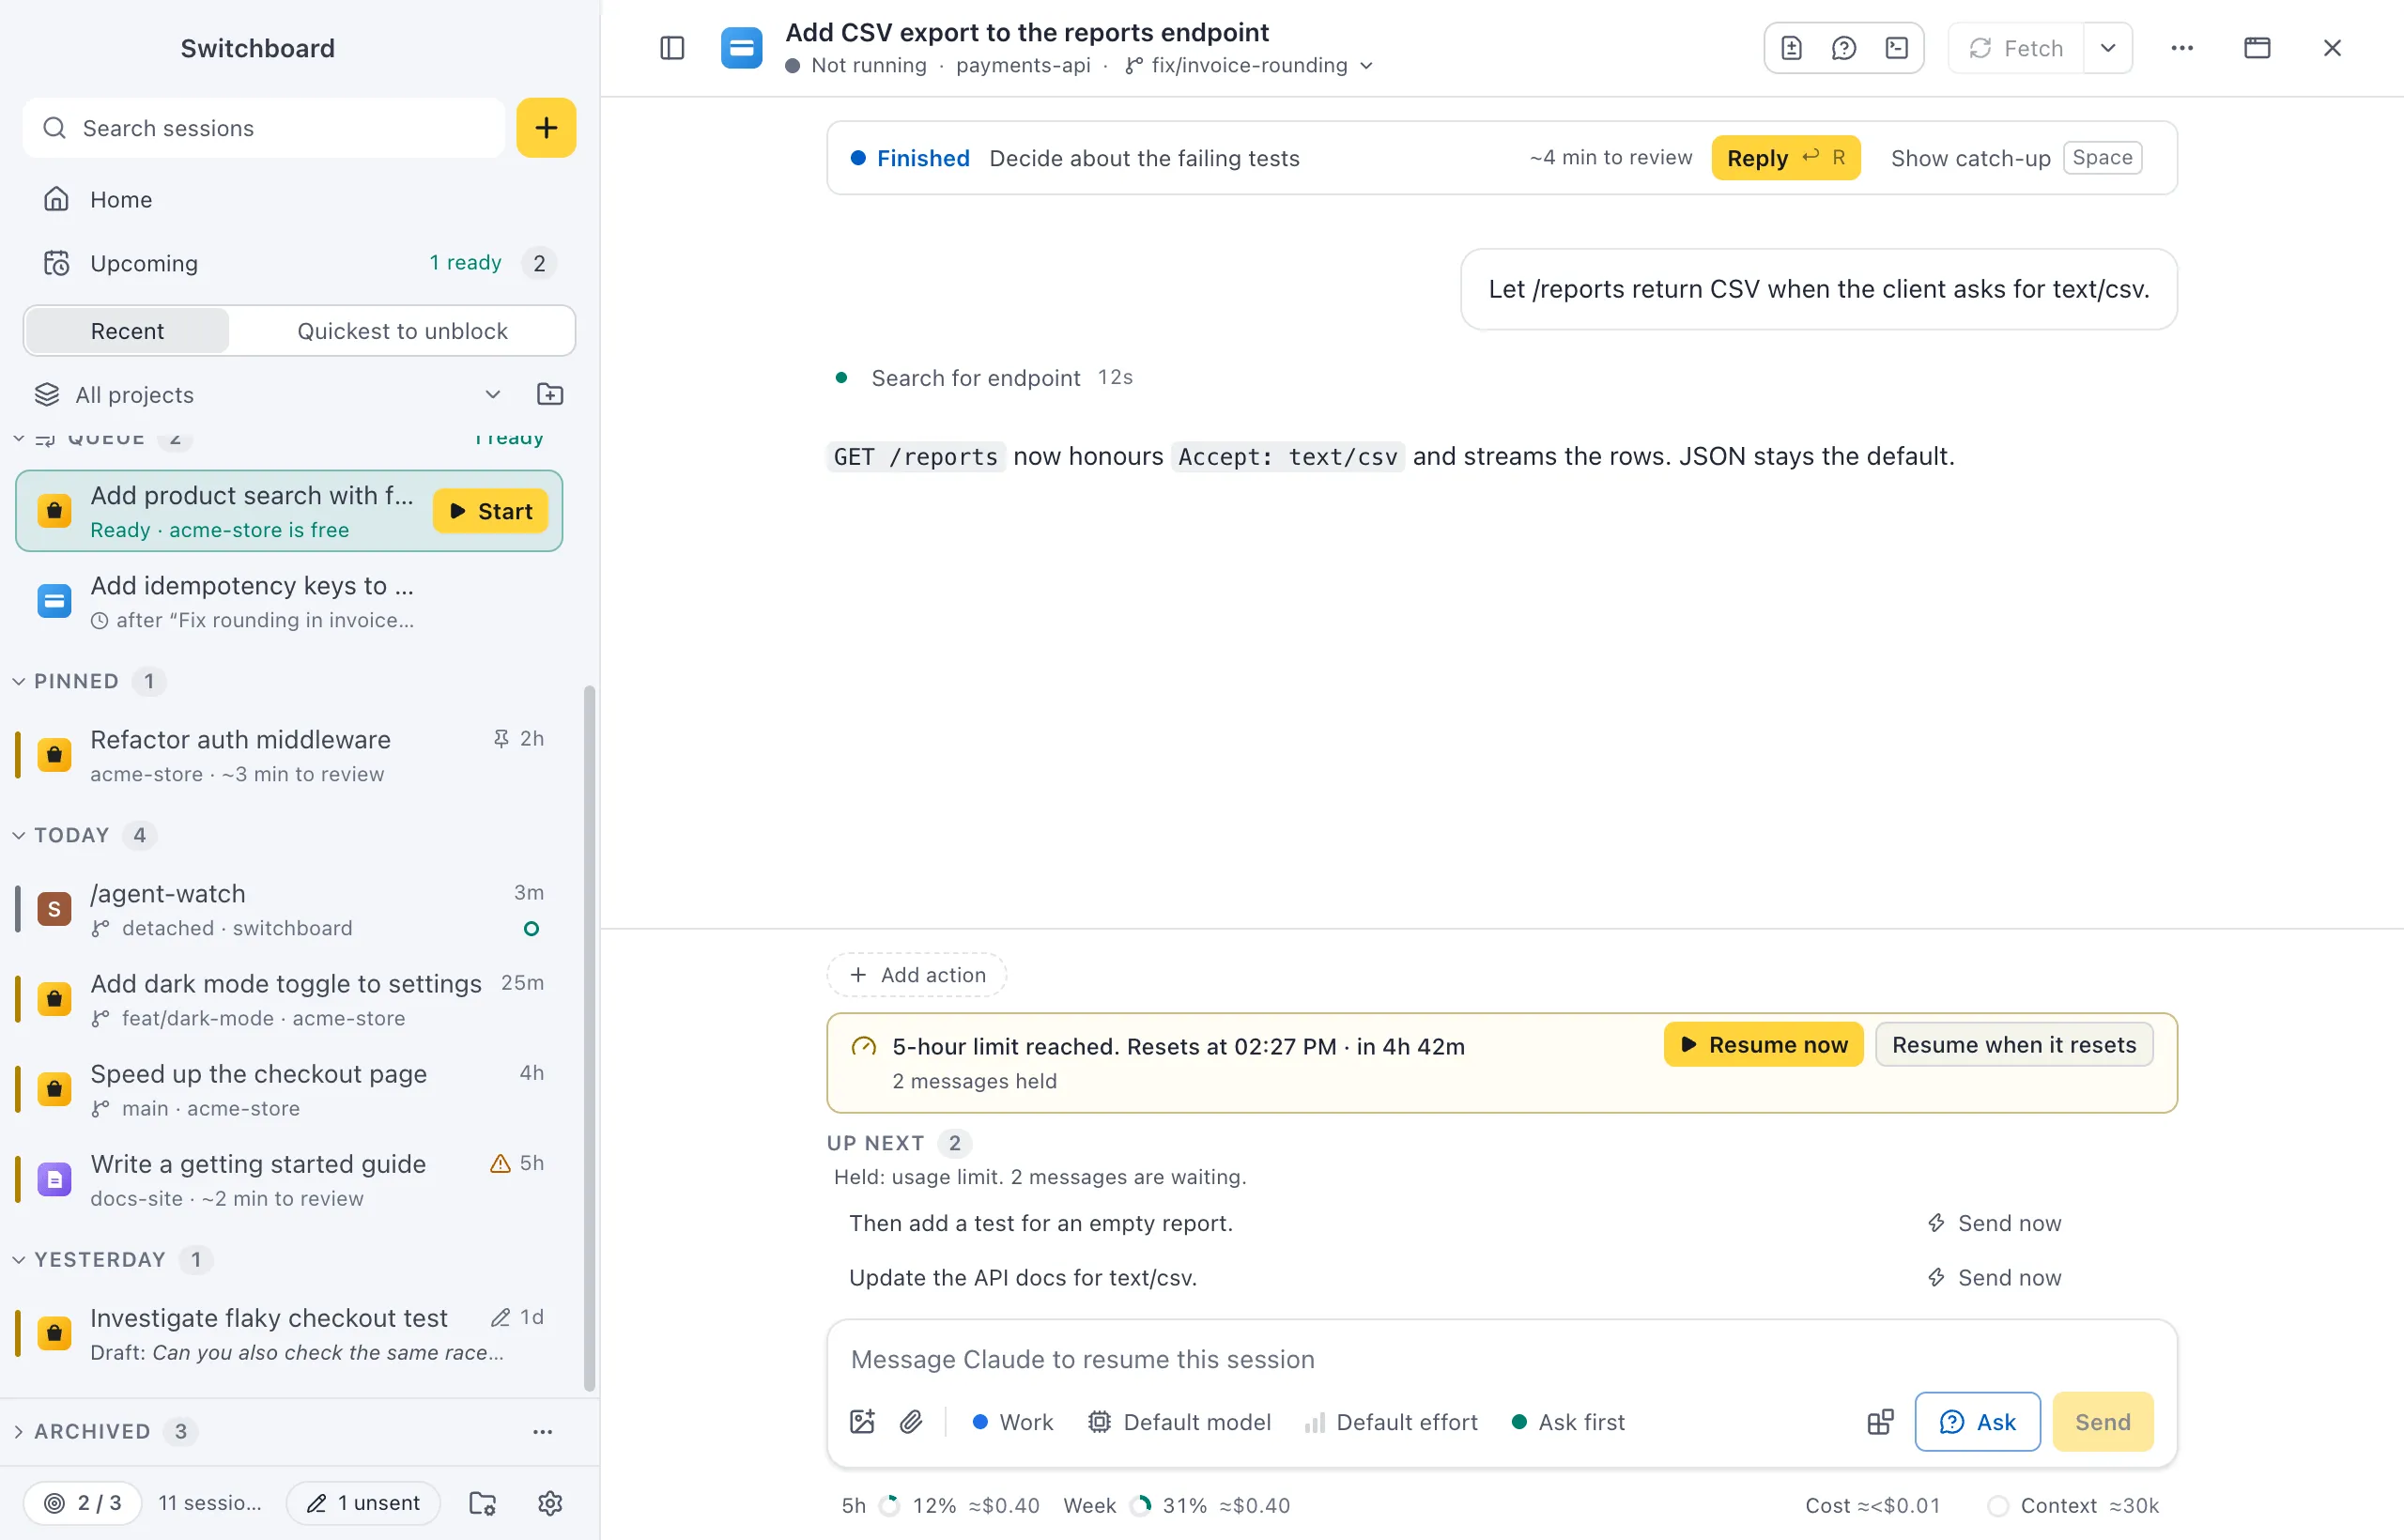
Task: Click the Week usage 31% indicator
Action: (x=1176, y=1506)
